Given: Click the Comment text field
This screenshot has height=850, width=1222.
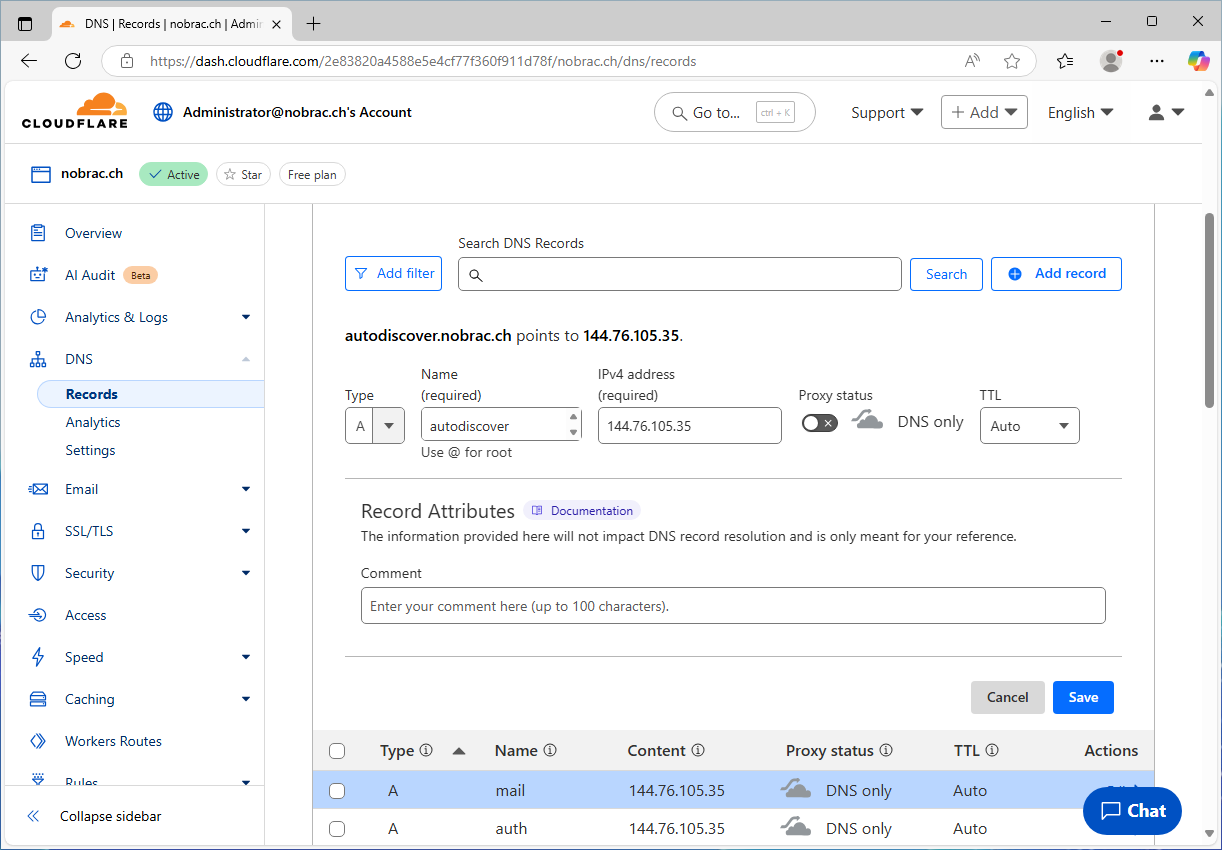Looking at the screenshot, I should tap(733, 606).
